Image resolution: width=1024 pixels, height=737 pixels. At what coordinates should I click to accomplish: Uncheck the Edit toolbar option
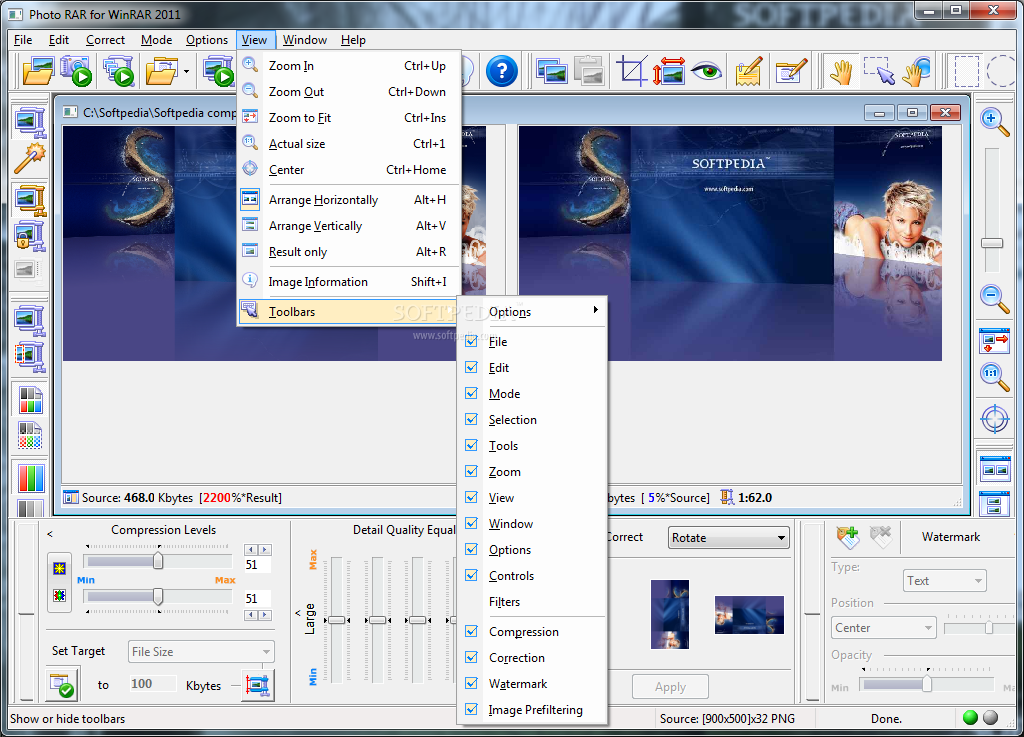tap(472, 367)
